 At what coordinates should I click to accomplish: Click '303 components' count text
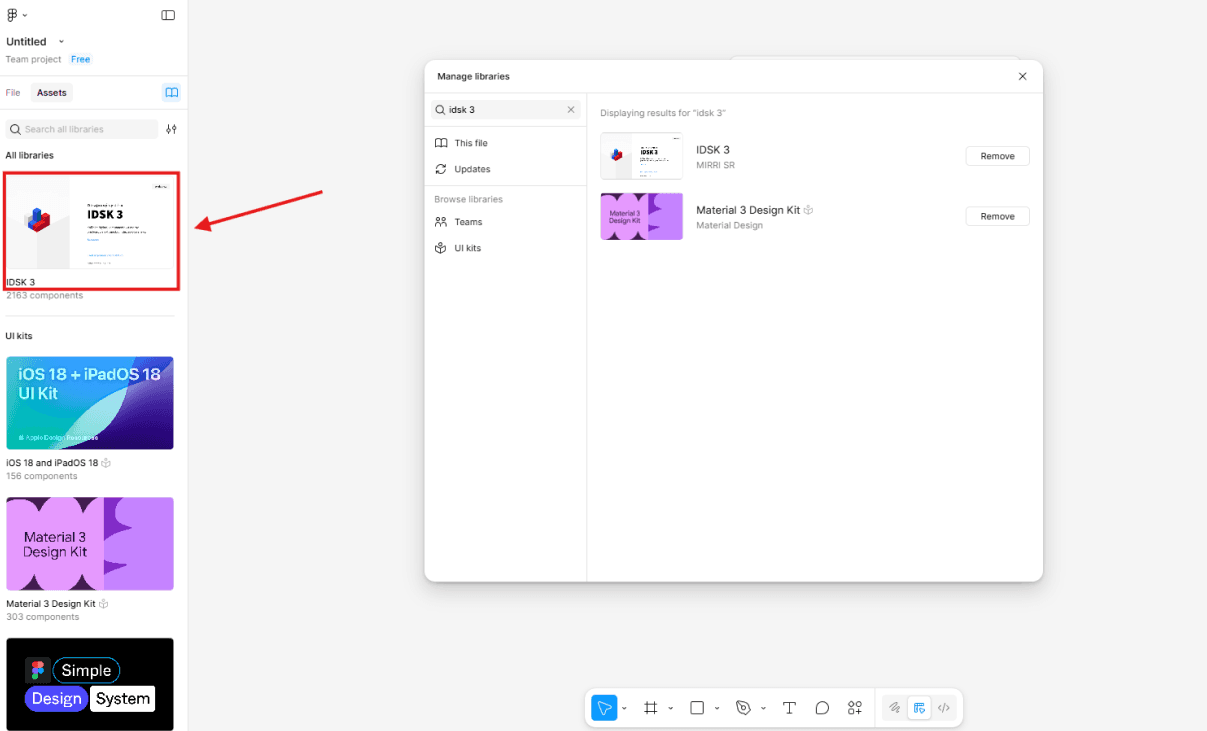42,617
